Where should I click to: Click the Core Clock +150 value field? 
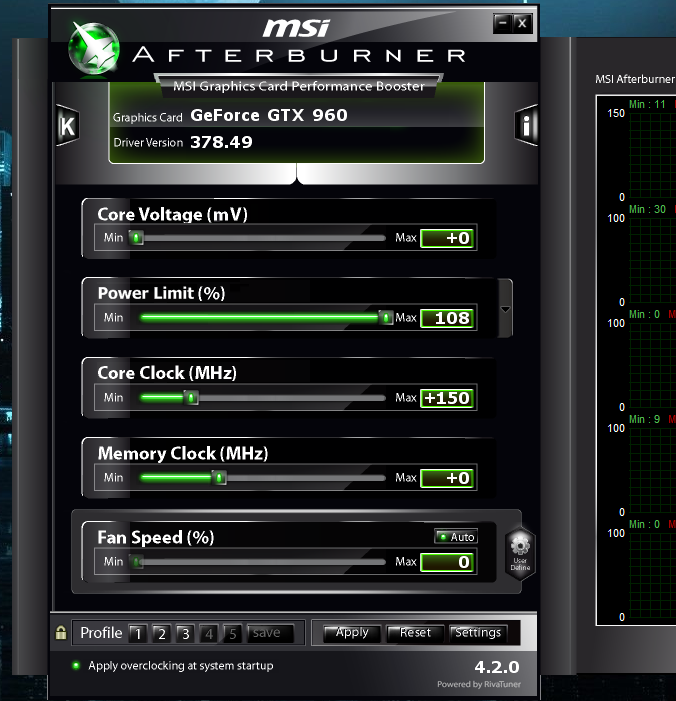pyautogui.click(x=447, y=398)
